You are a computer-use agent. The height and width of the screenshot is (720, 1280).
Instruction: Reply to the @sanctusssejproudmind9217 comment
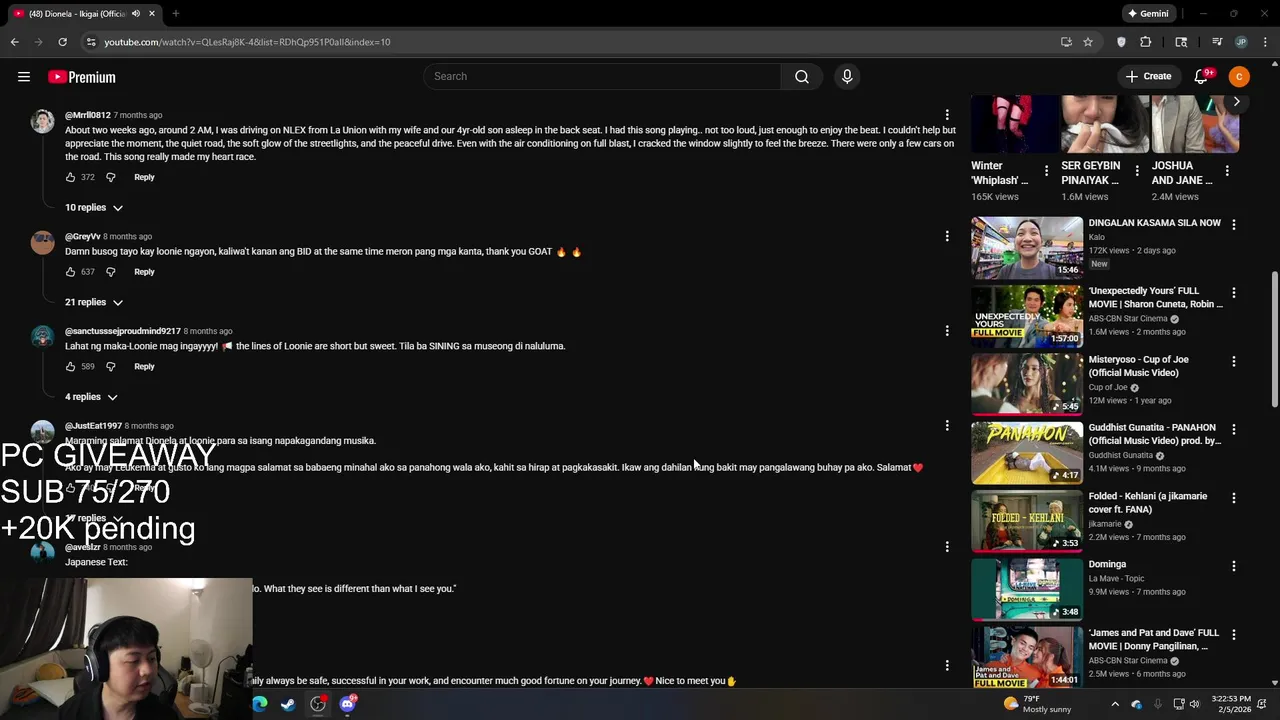(x=144, y=367)
